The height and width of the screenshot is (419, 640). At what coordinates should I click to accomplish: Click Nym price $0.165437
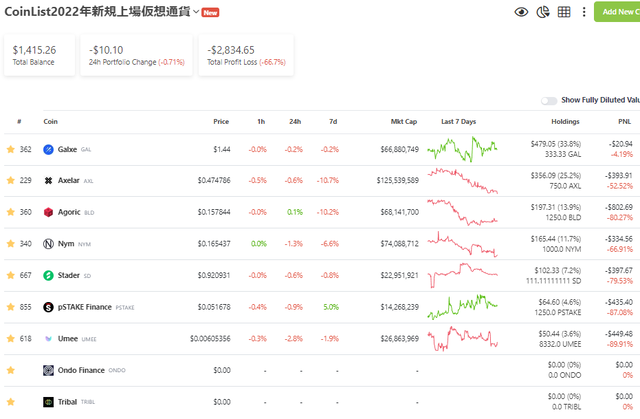pyautogui.click(x=214, y=244)
